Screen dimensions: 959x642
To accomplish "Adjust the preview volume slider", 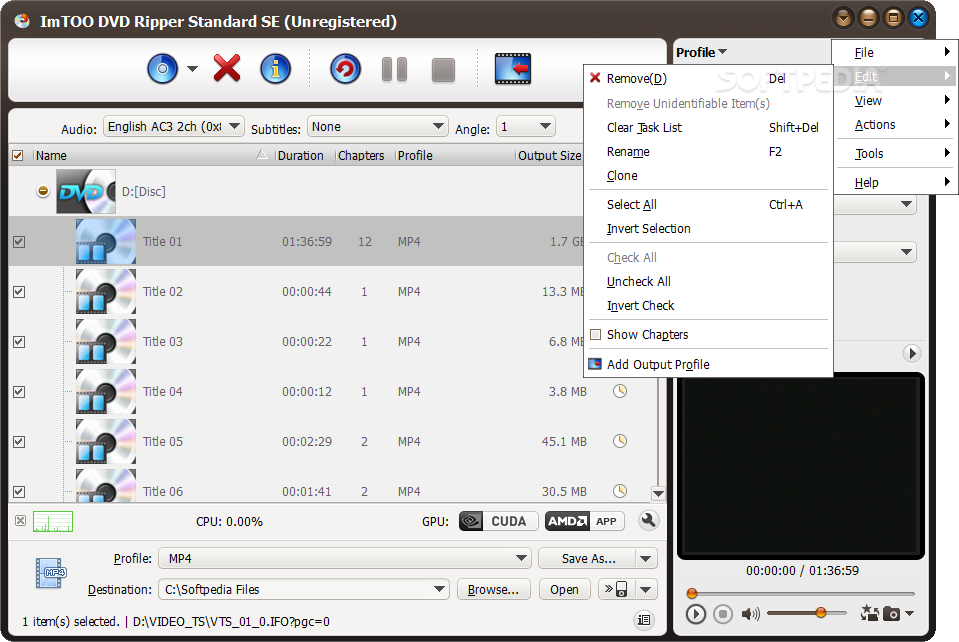I will 807,613.
